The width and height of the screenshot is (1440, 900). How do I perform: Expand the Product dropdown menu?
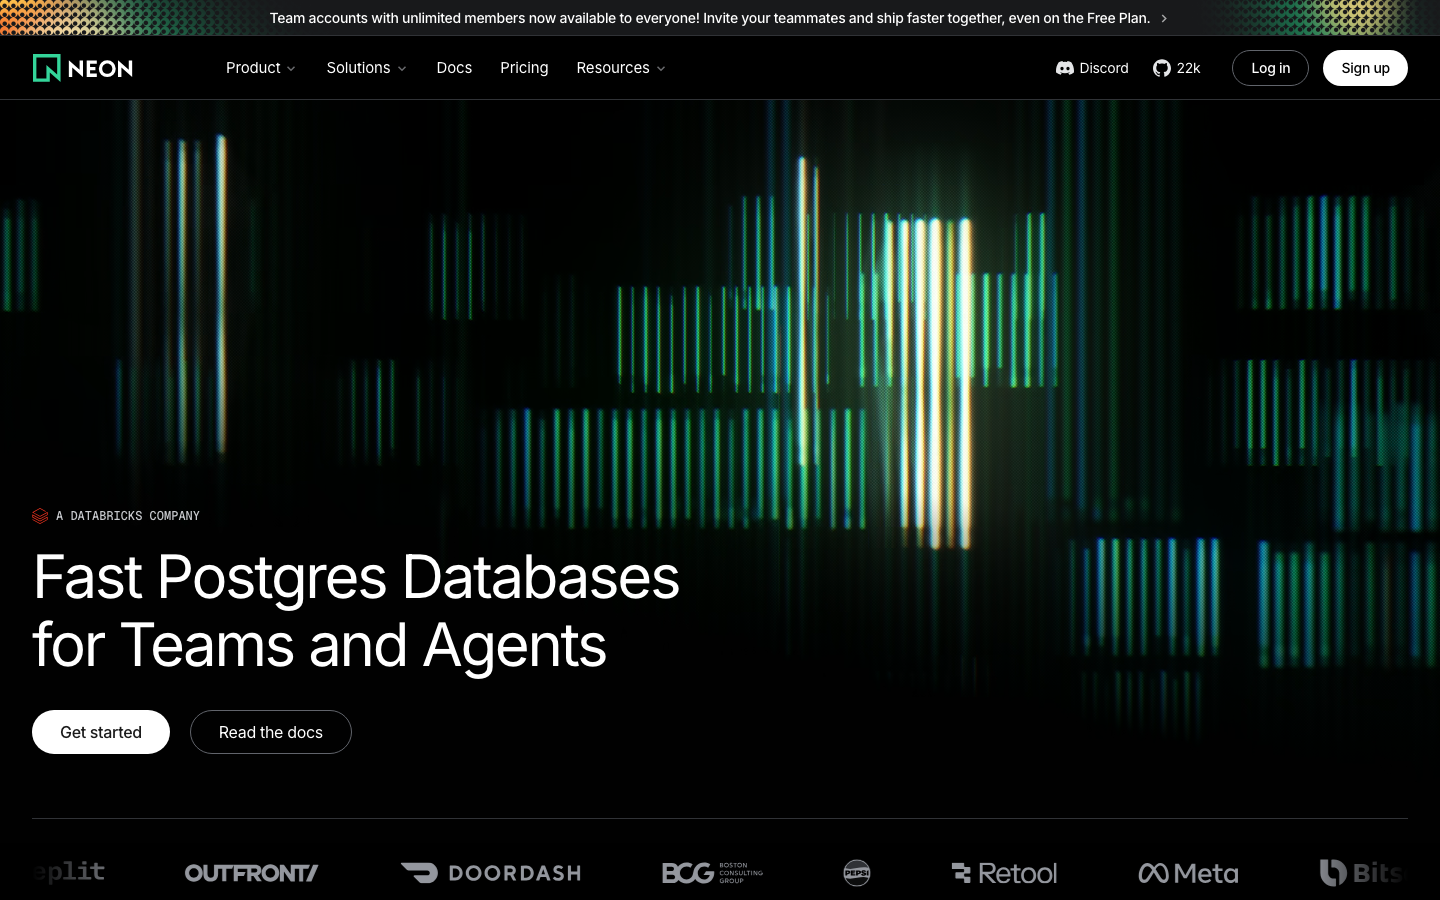[x=261, y=68]
